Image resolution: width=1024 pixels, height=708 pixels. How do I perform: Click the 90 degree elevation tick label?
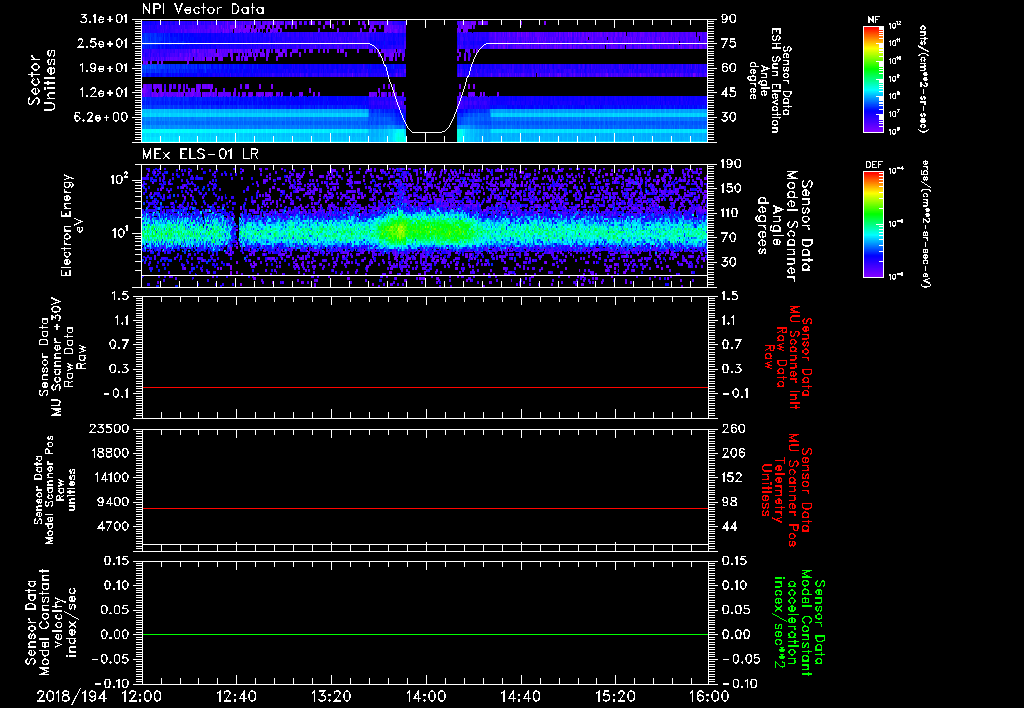tap(729, 19)
